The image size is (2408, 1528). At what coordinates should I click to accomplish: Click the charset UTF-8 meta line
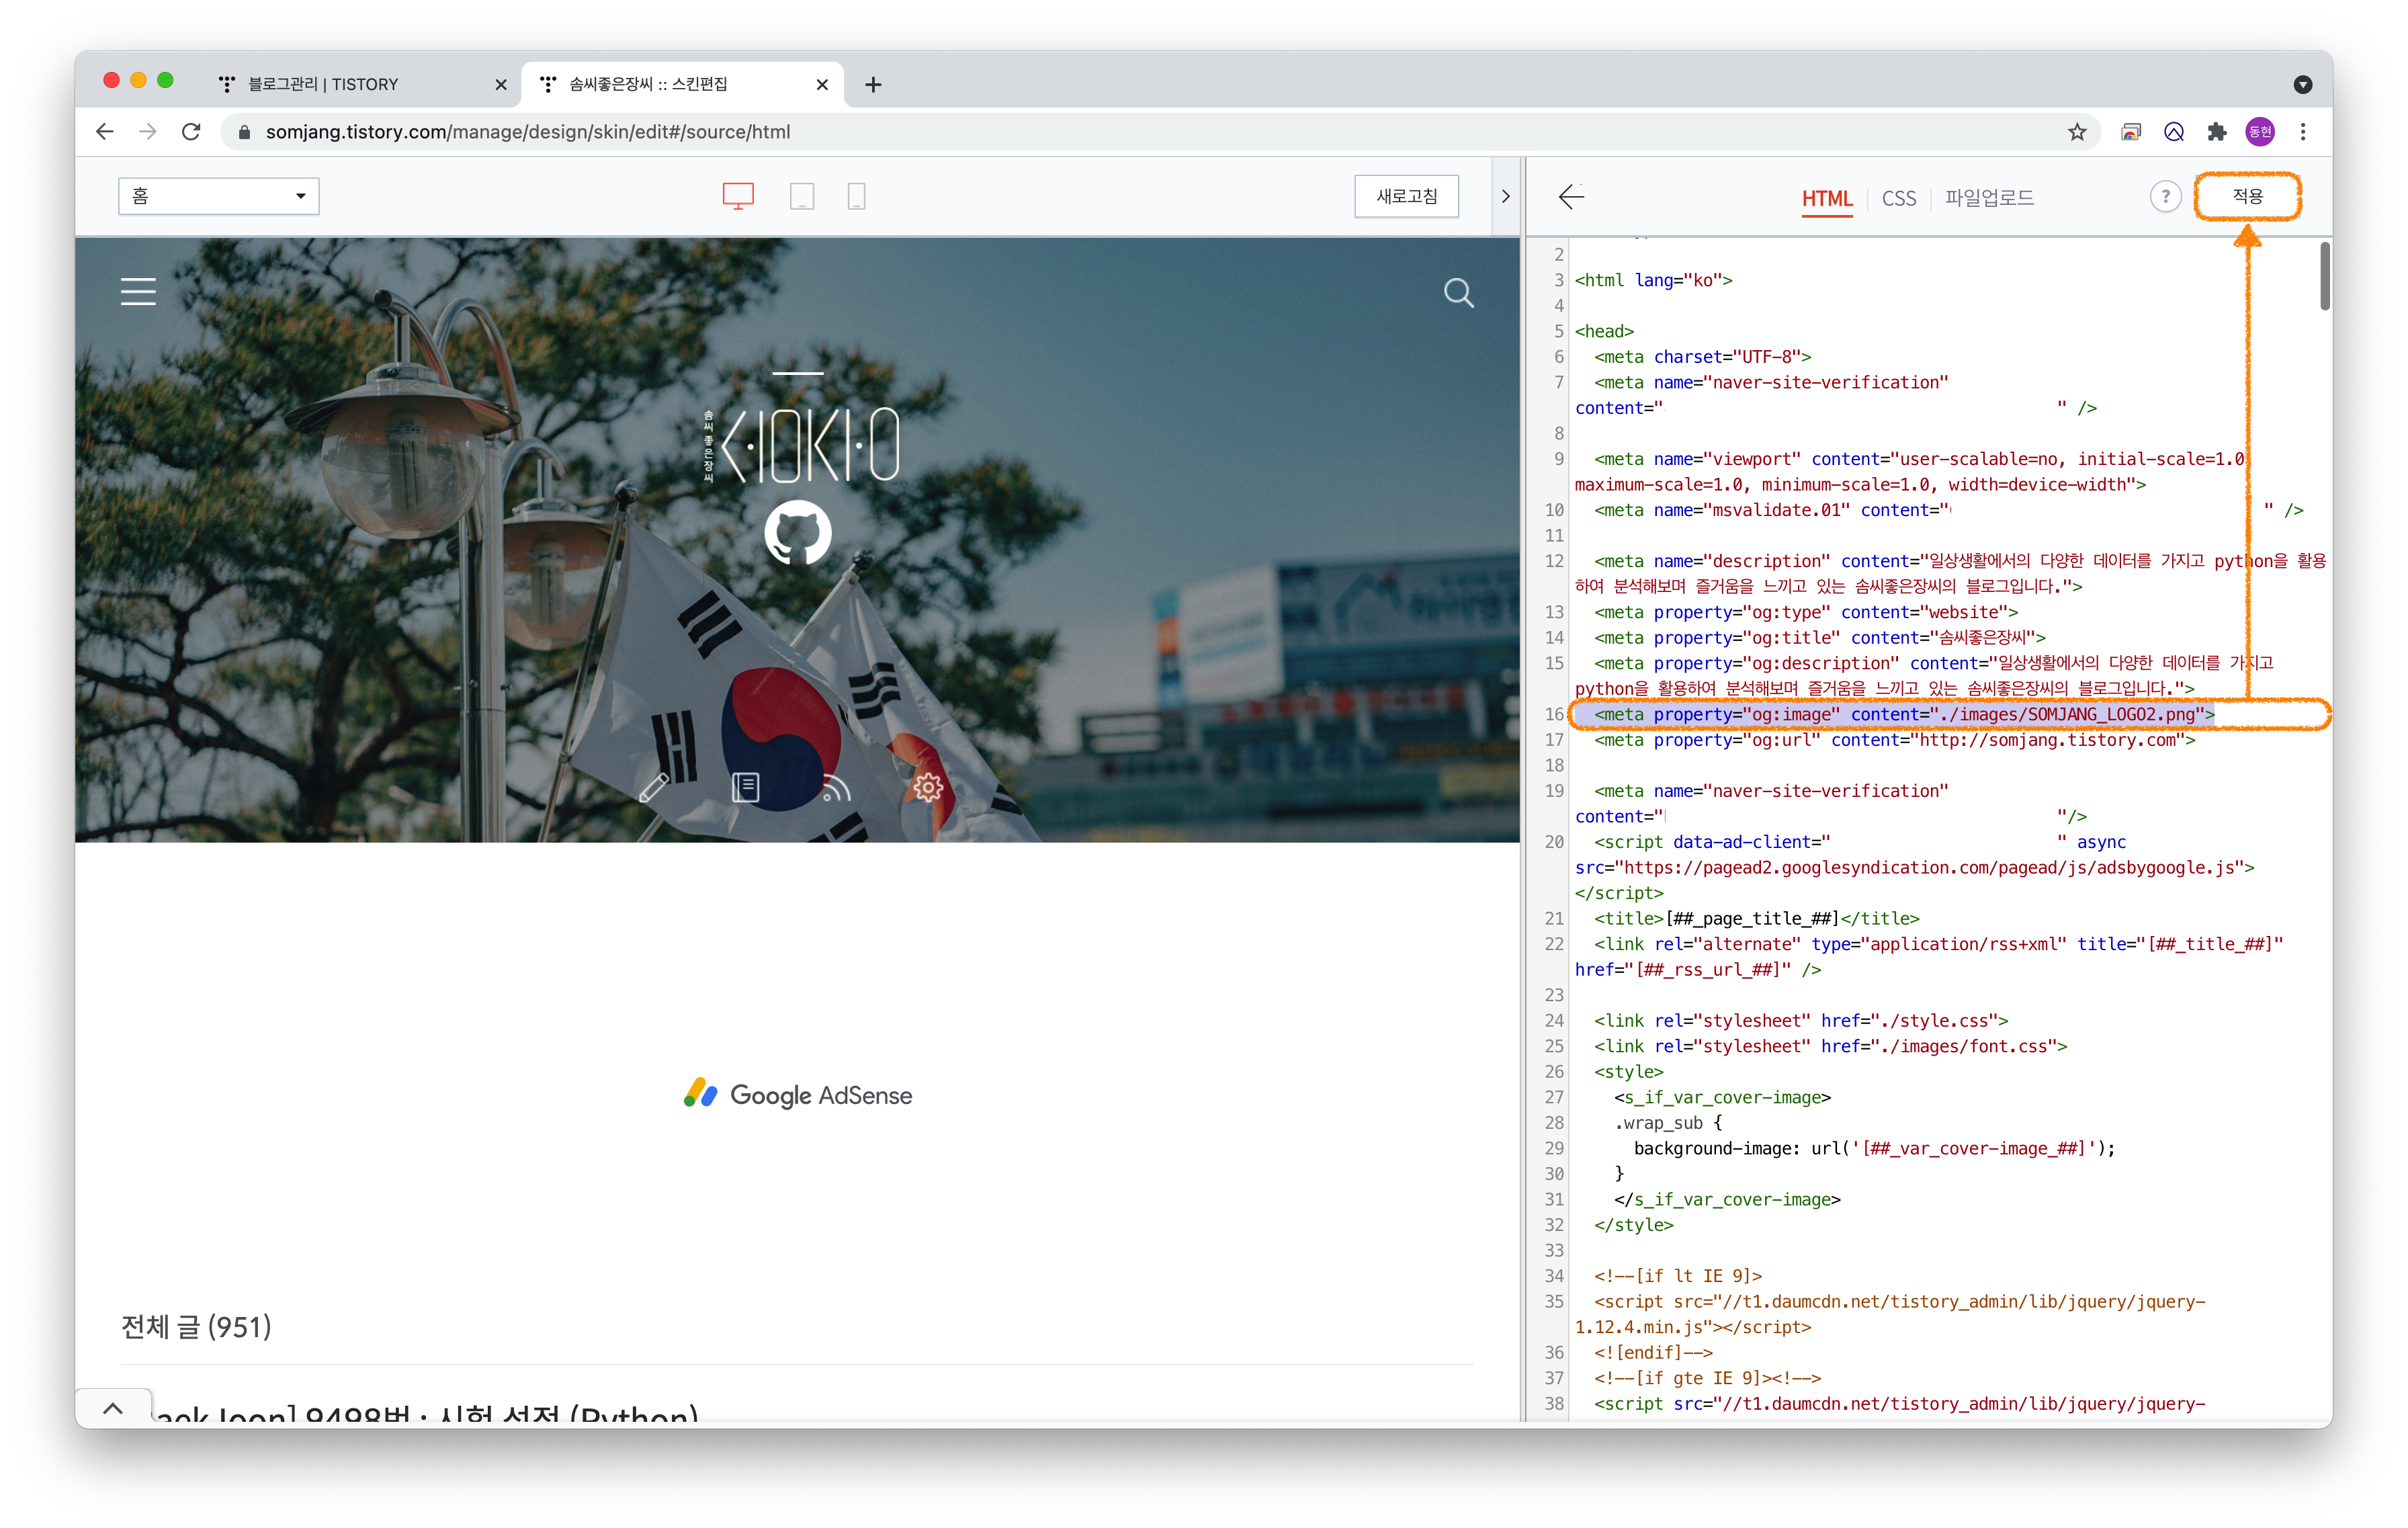tap(1702, 357)
